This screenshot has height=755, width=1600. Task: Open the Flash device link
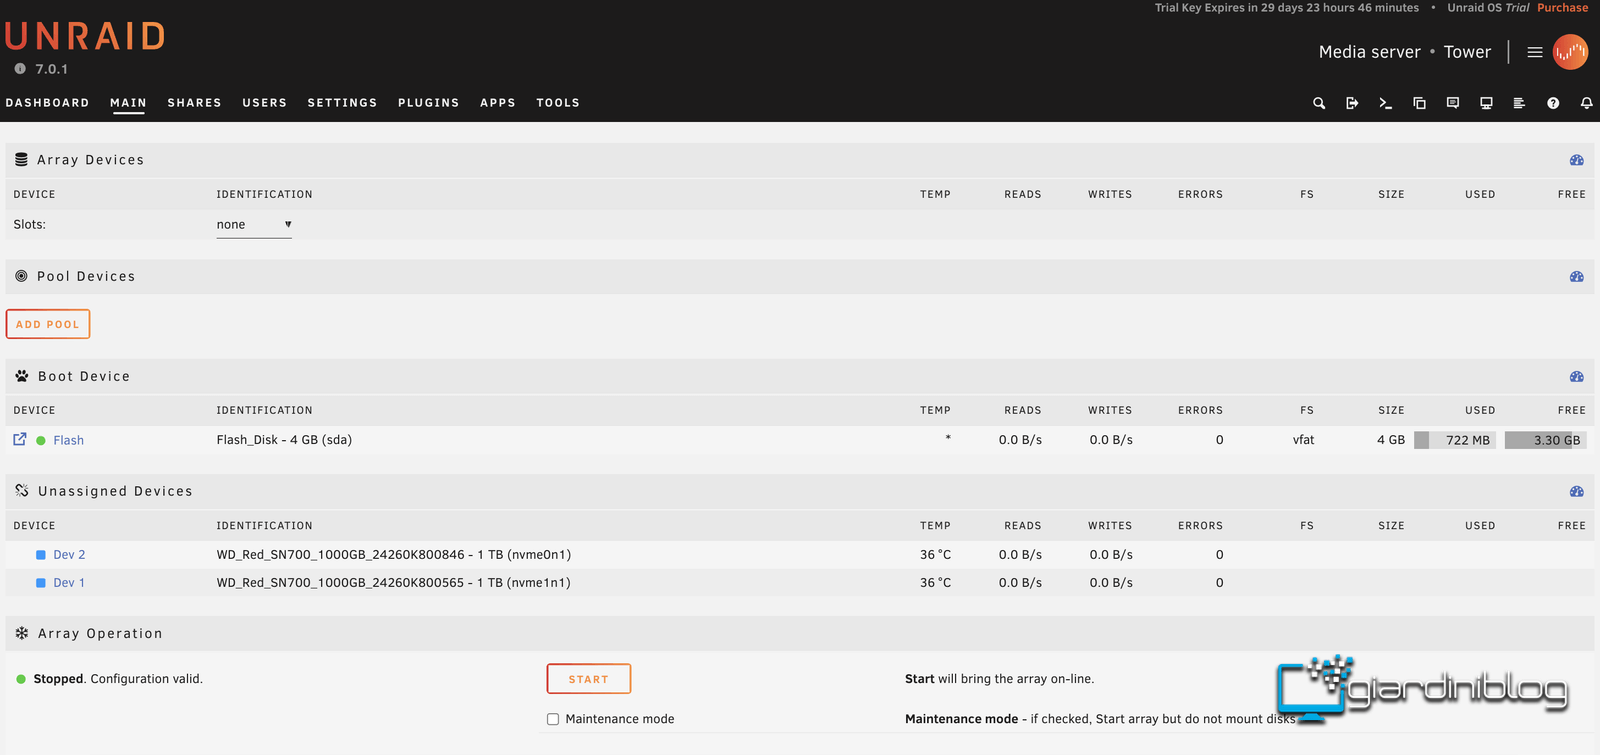coord(68,440)
